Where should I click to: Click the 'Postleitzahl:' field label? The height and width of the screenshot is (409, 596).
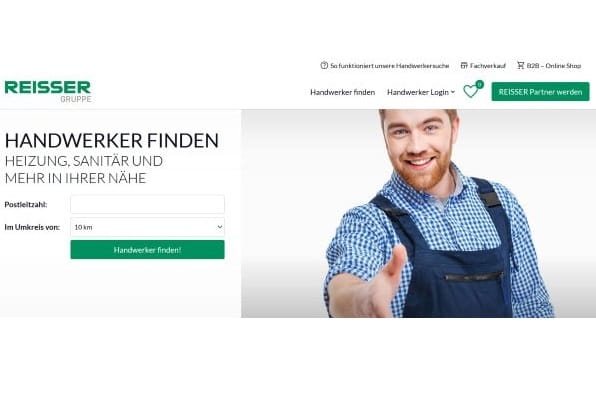pos(26,204)
